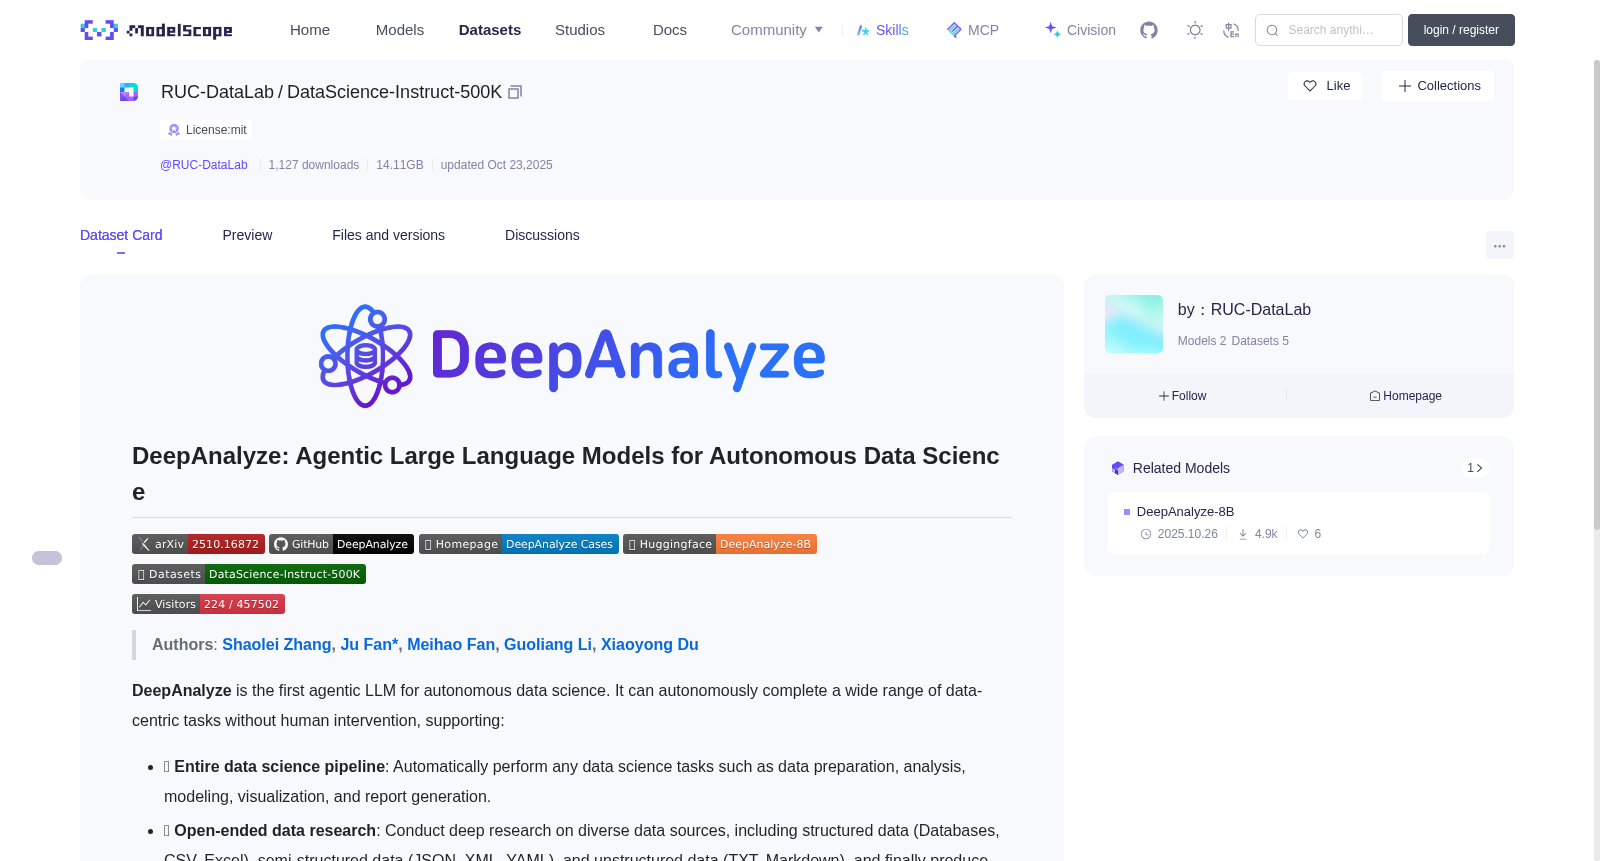Click the '1,127 downloads' text
This screenshot has width=1600, height=861.
pyautogui.click(x=314, y=165)
